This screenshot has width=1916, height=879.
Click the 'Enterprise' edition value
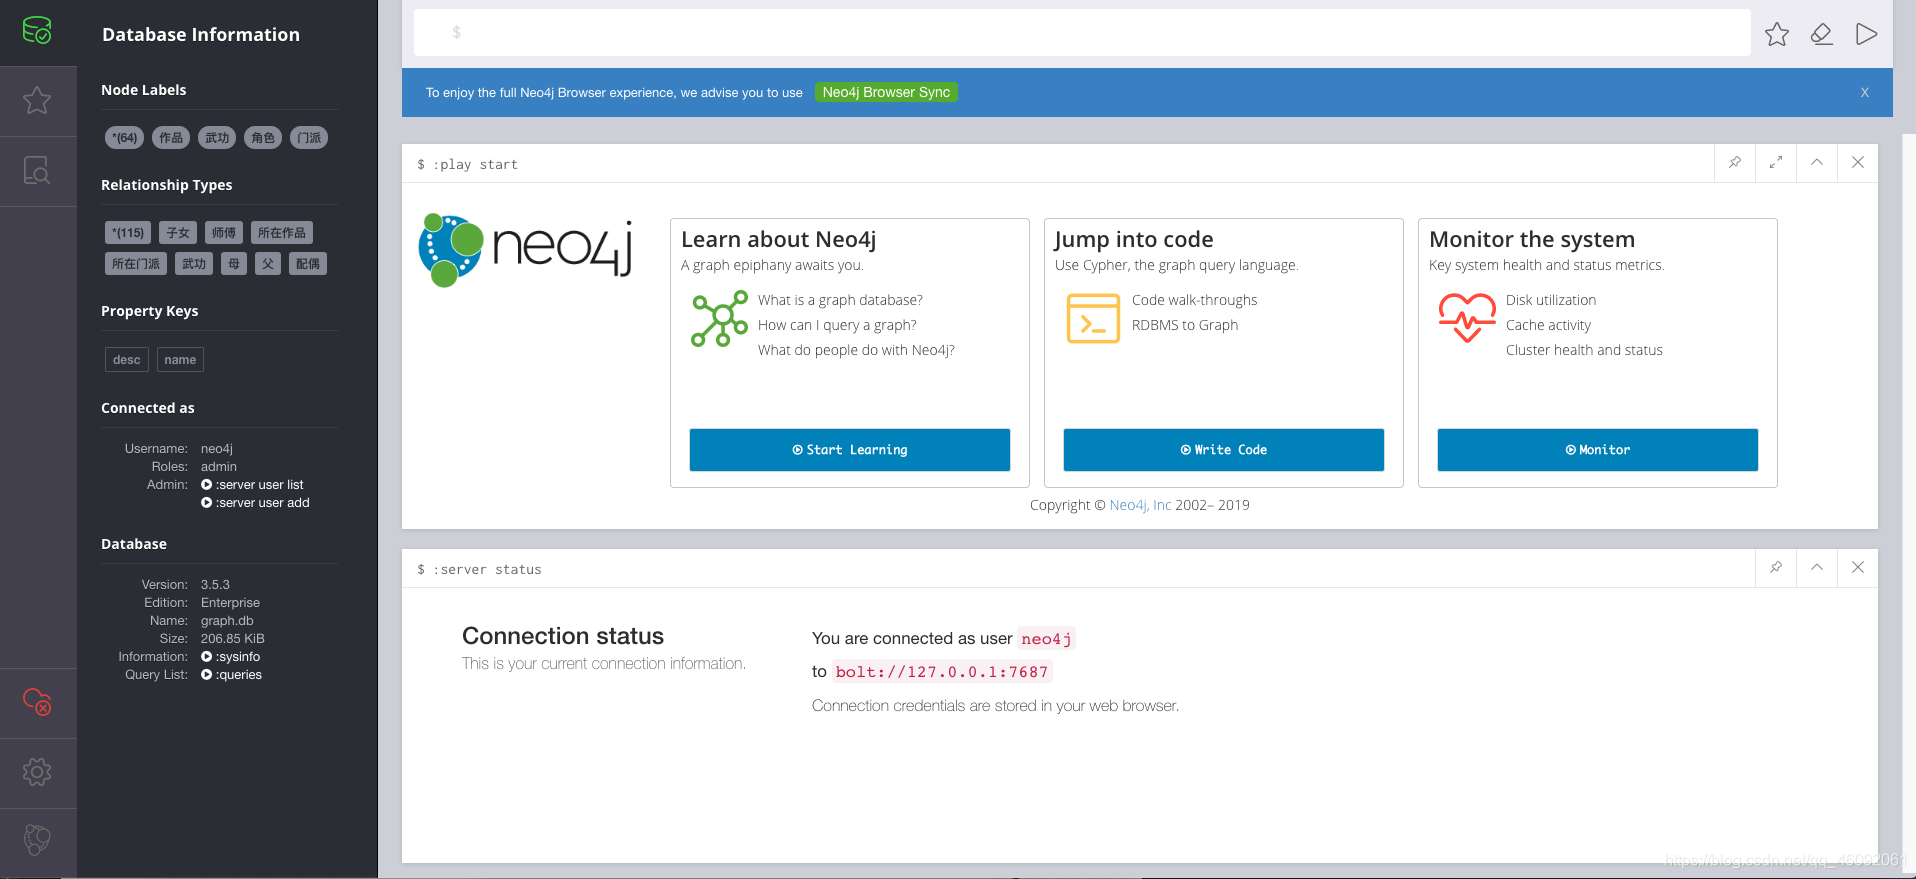click(230, 603)
